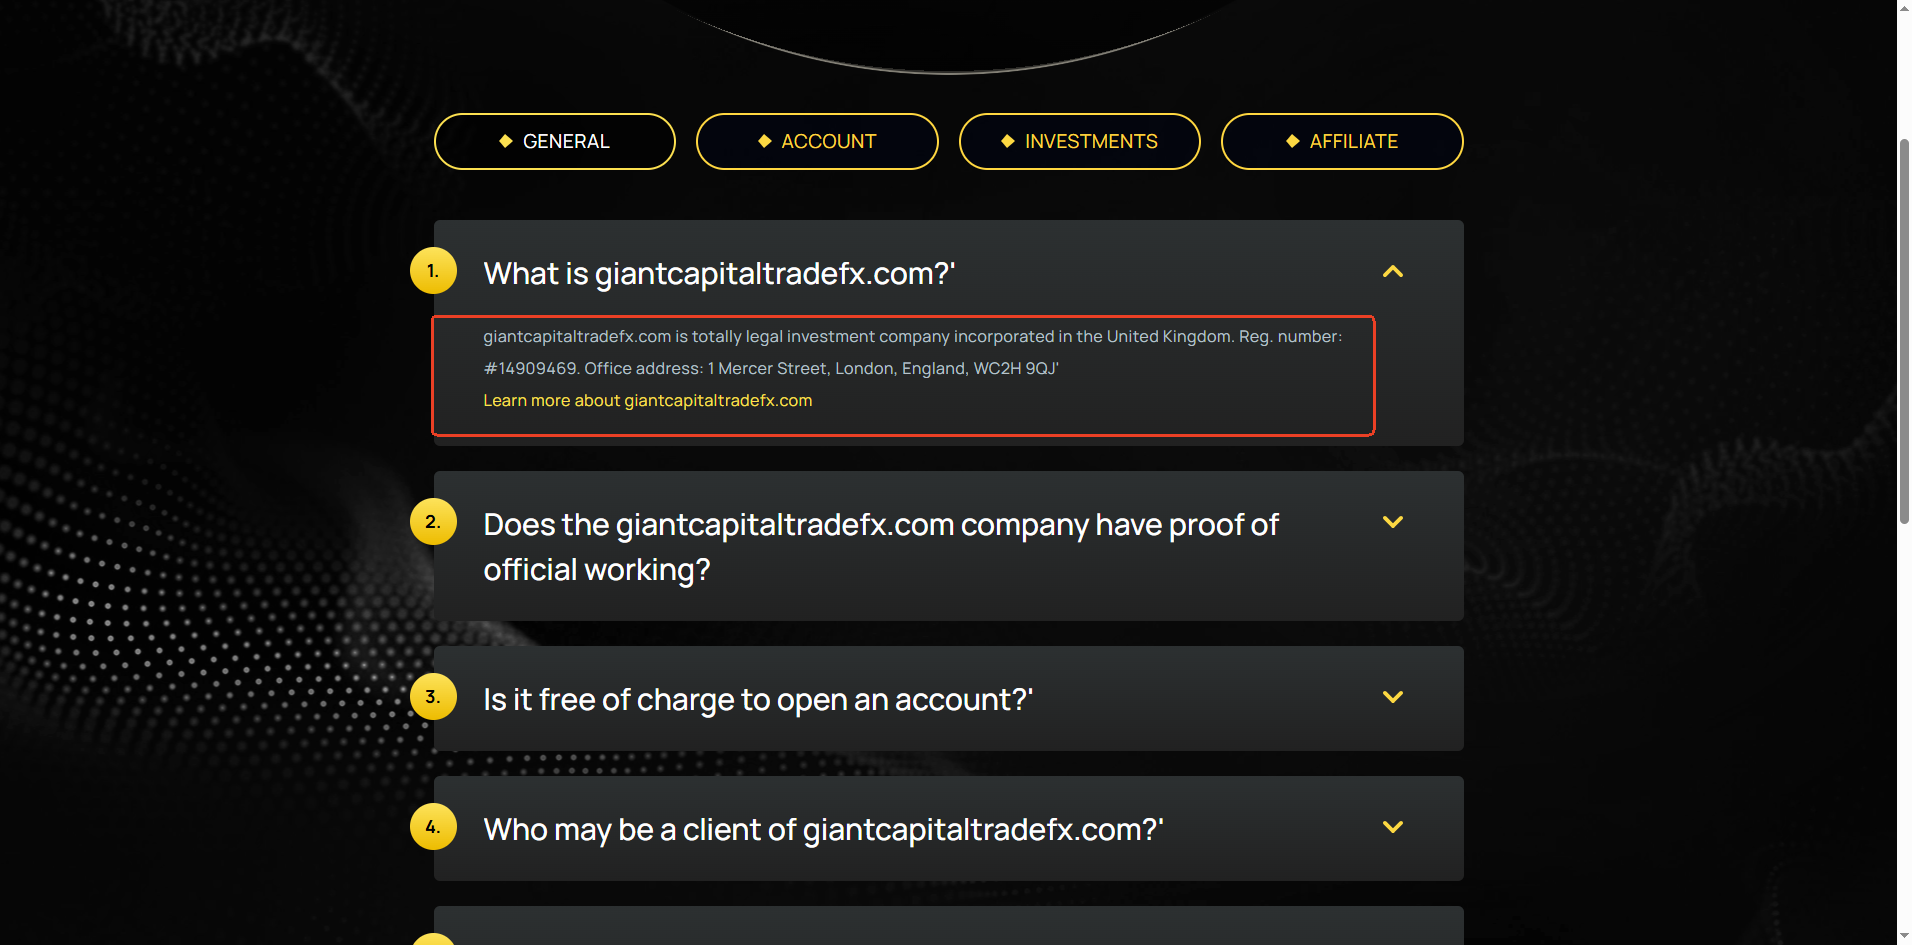Click the diamond icon beside INVESTMENTS
This screenshot has width=1912, height=945.
pos(1008,141)
